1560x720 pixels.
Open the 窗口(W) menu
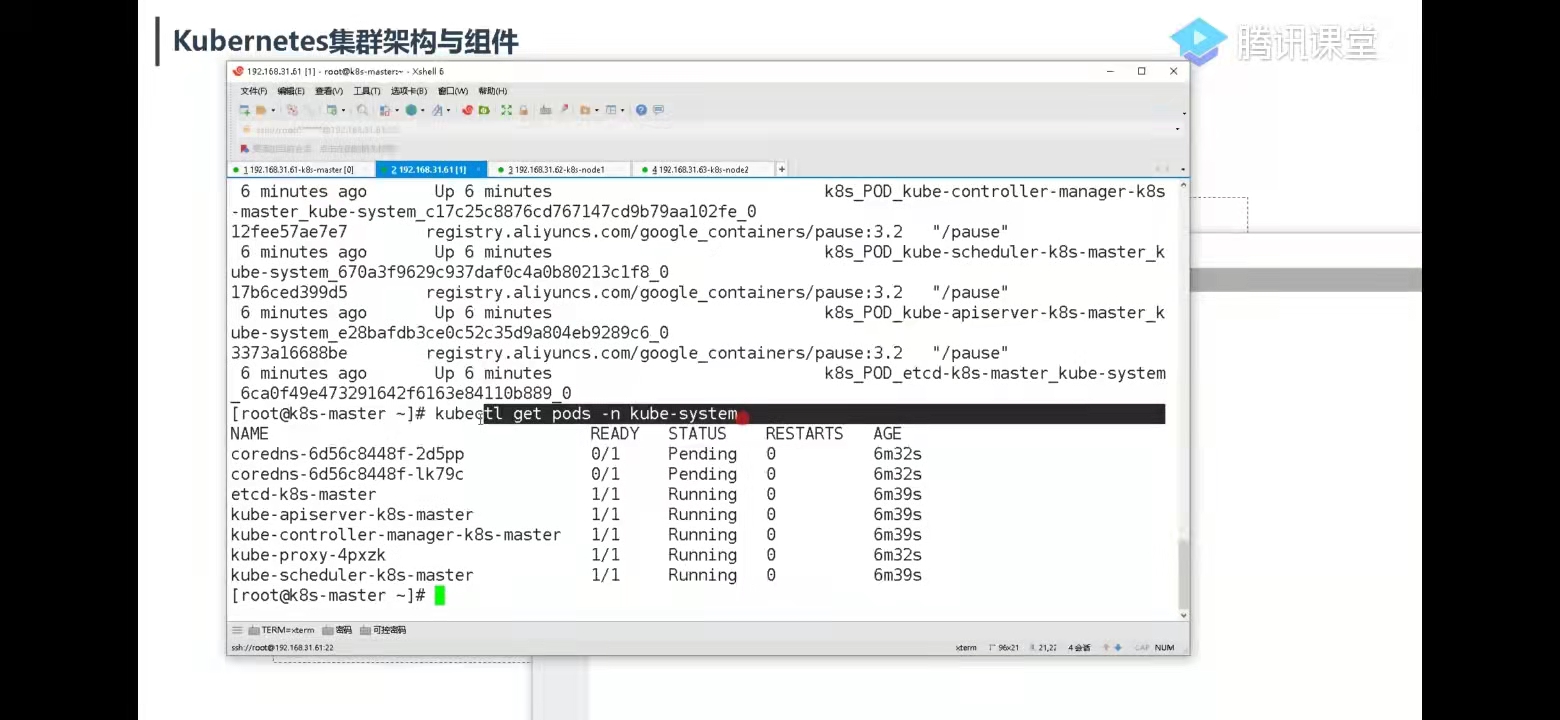pyautogui.click(x=453, y=91)
